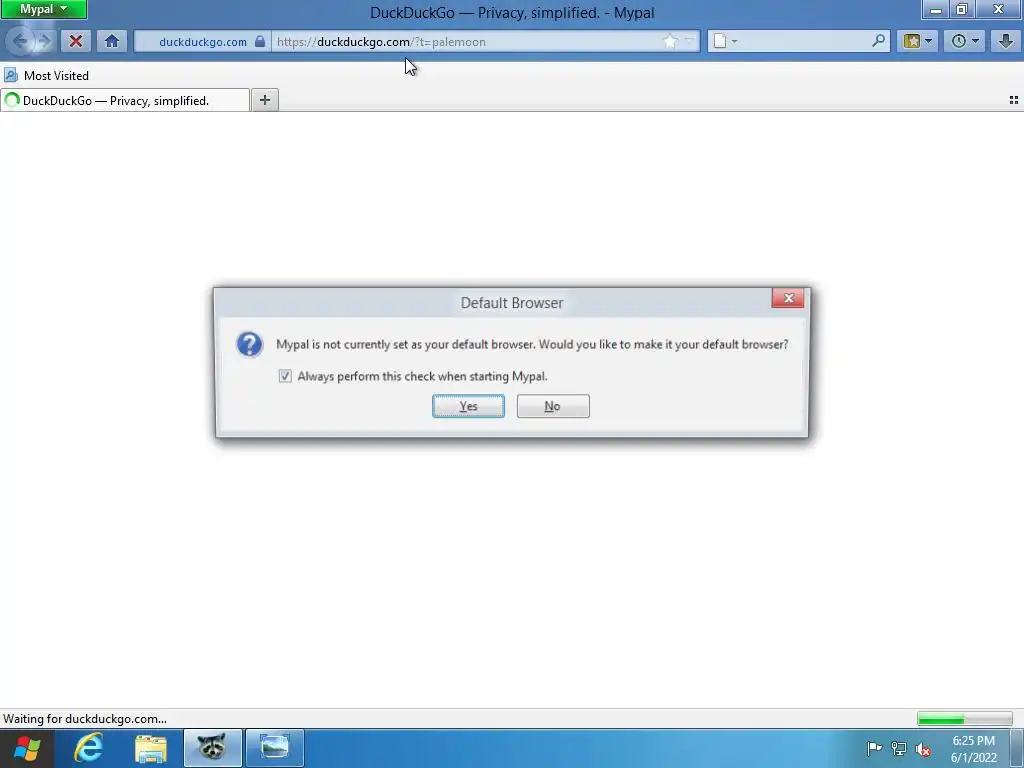Click the Mypal raccoon taskbar icon
1024x768 pixels.
(212, 748)
